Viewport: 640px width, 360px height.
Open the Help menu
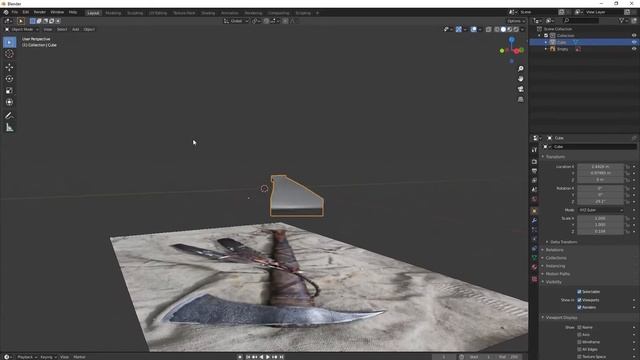pos(73,12)
